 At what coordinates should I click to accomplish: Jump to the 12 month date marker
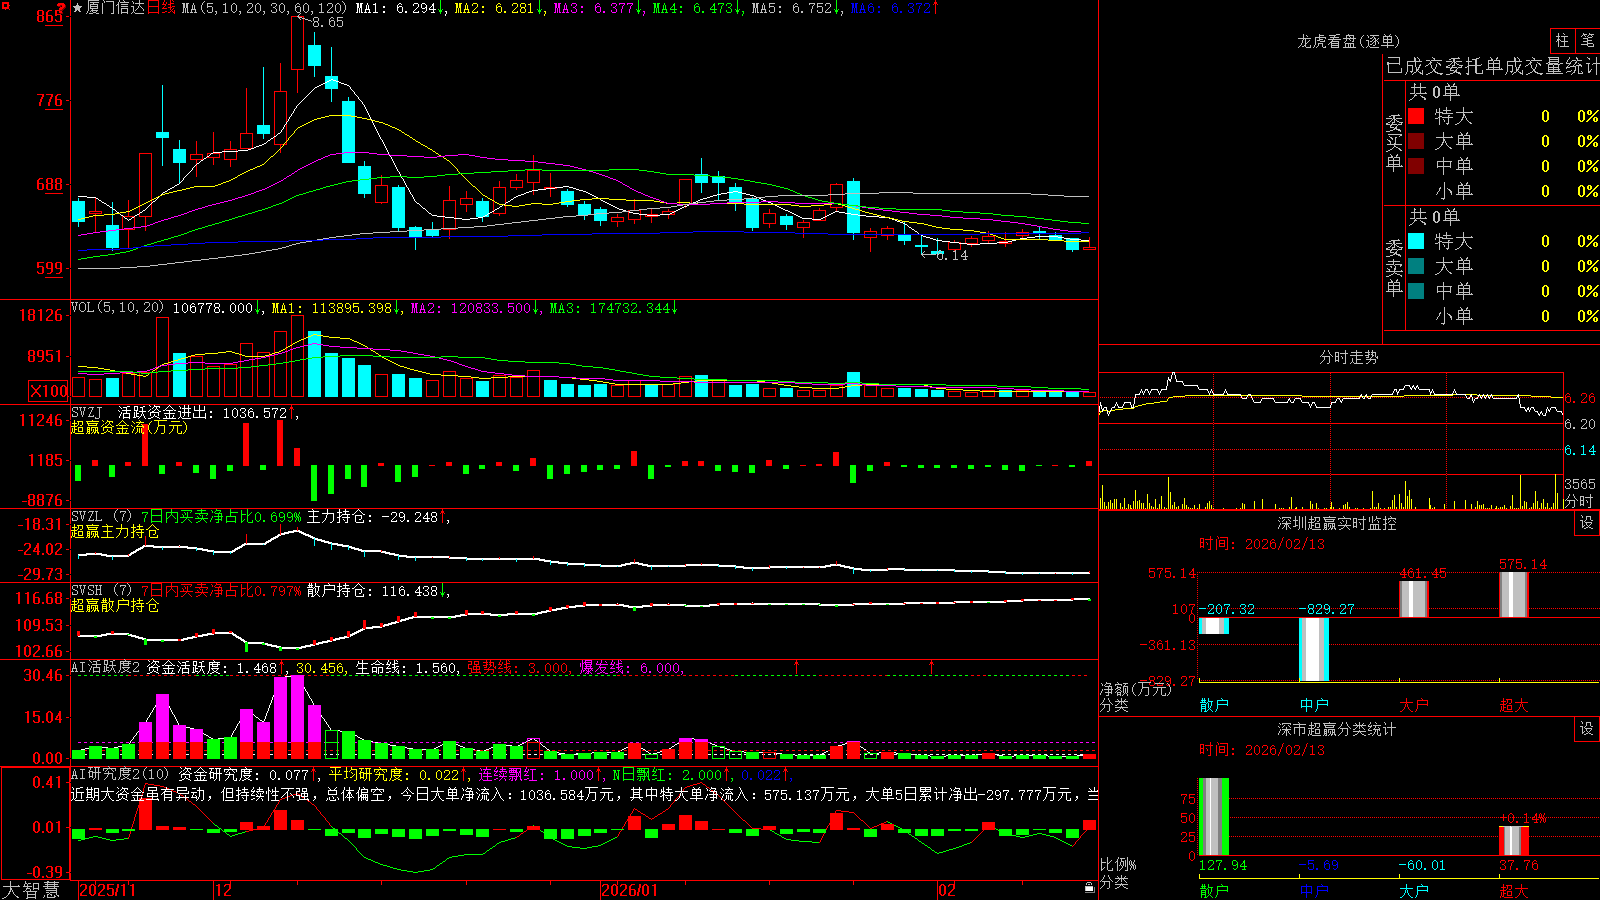tap(223, 890)
